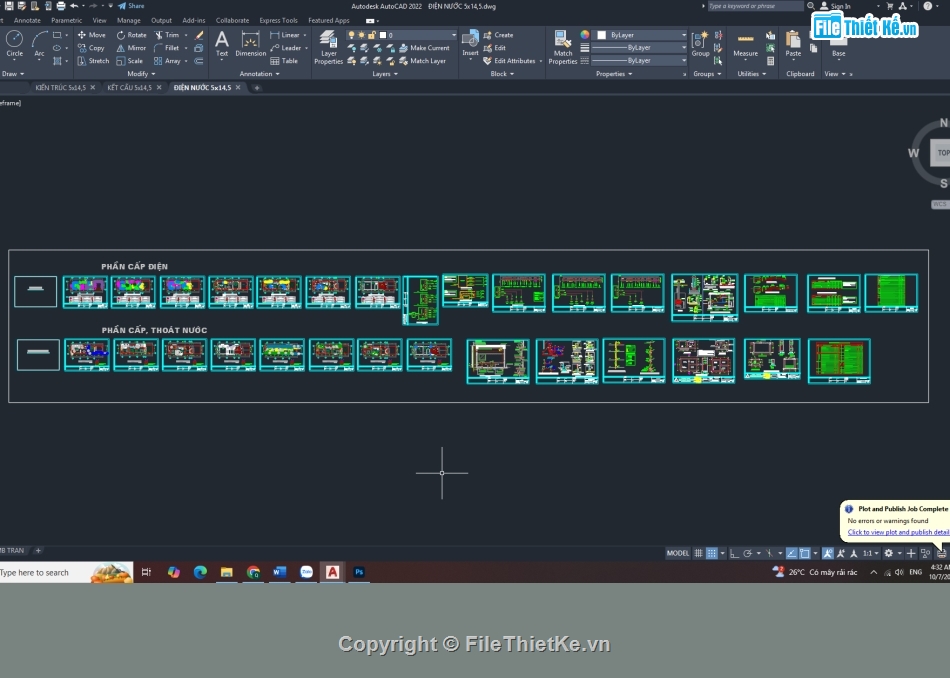Click the view plot and publish details link
The image size is (950, 678).
pos(898,532)
